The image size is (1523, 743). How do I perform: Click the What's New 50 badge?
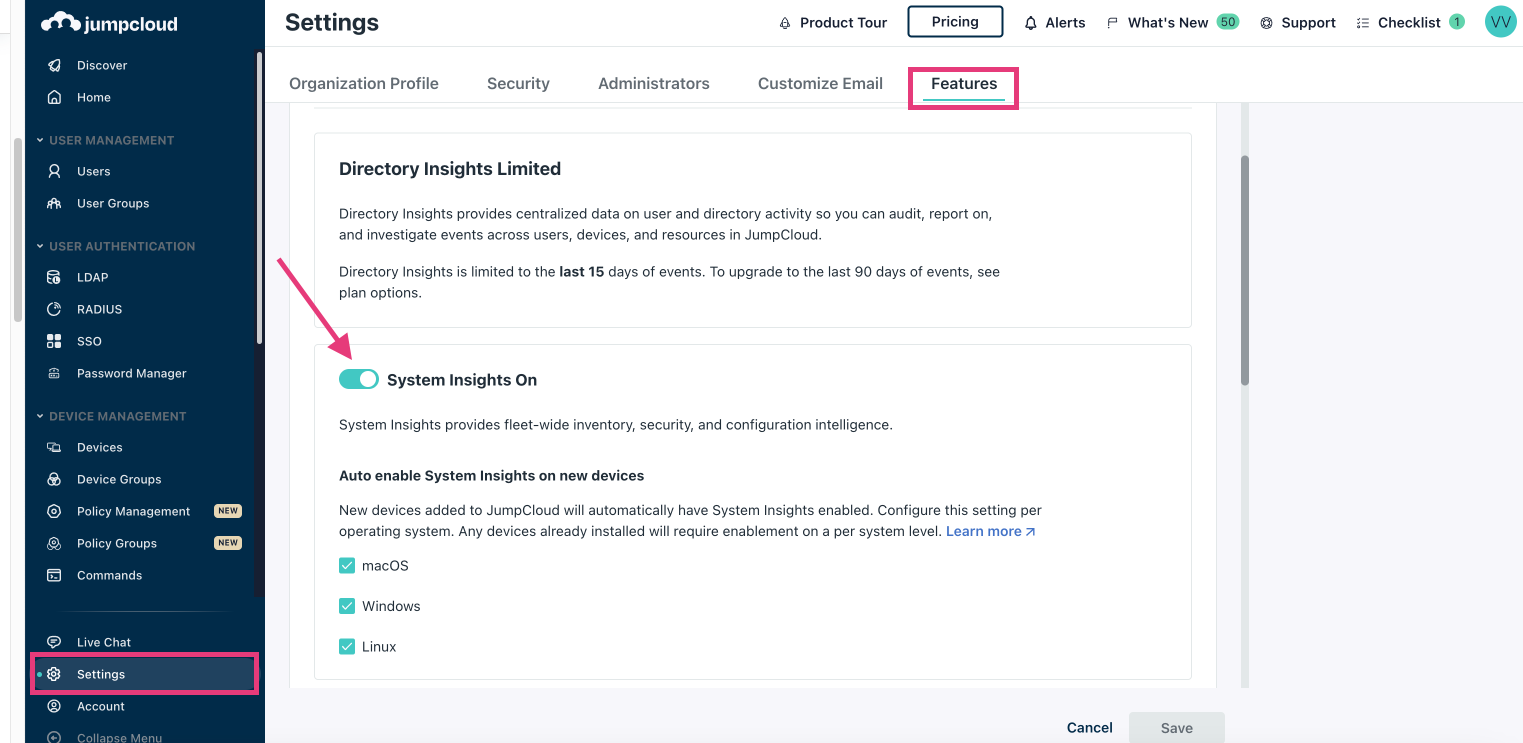[x=1228, y=22]
